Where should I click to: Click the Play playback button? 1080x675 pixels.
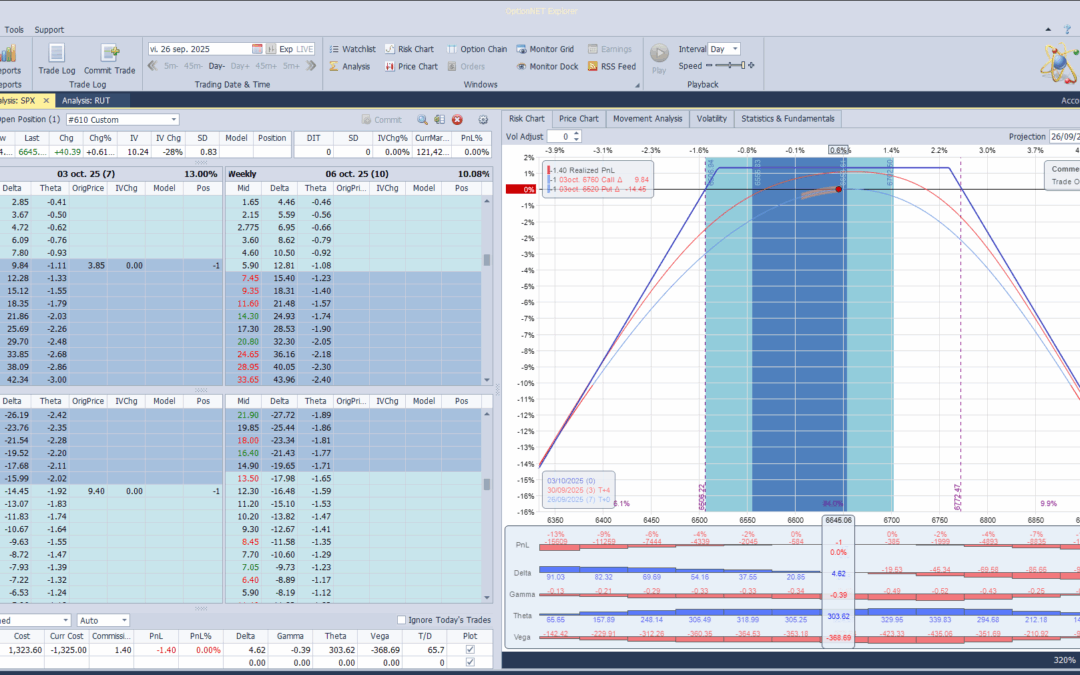click(x=659, y=58)
